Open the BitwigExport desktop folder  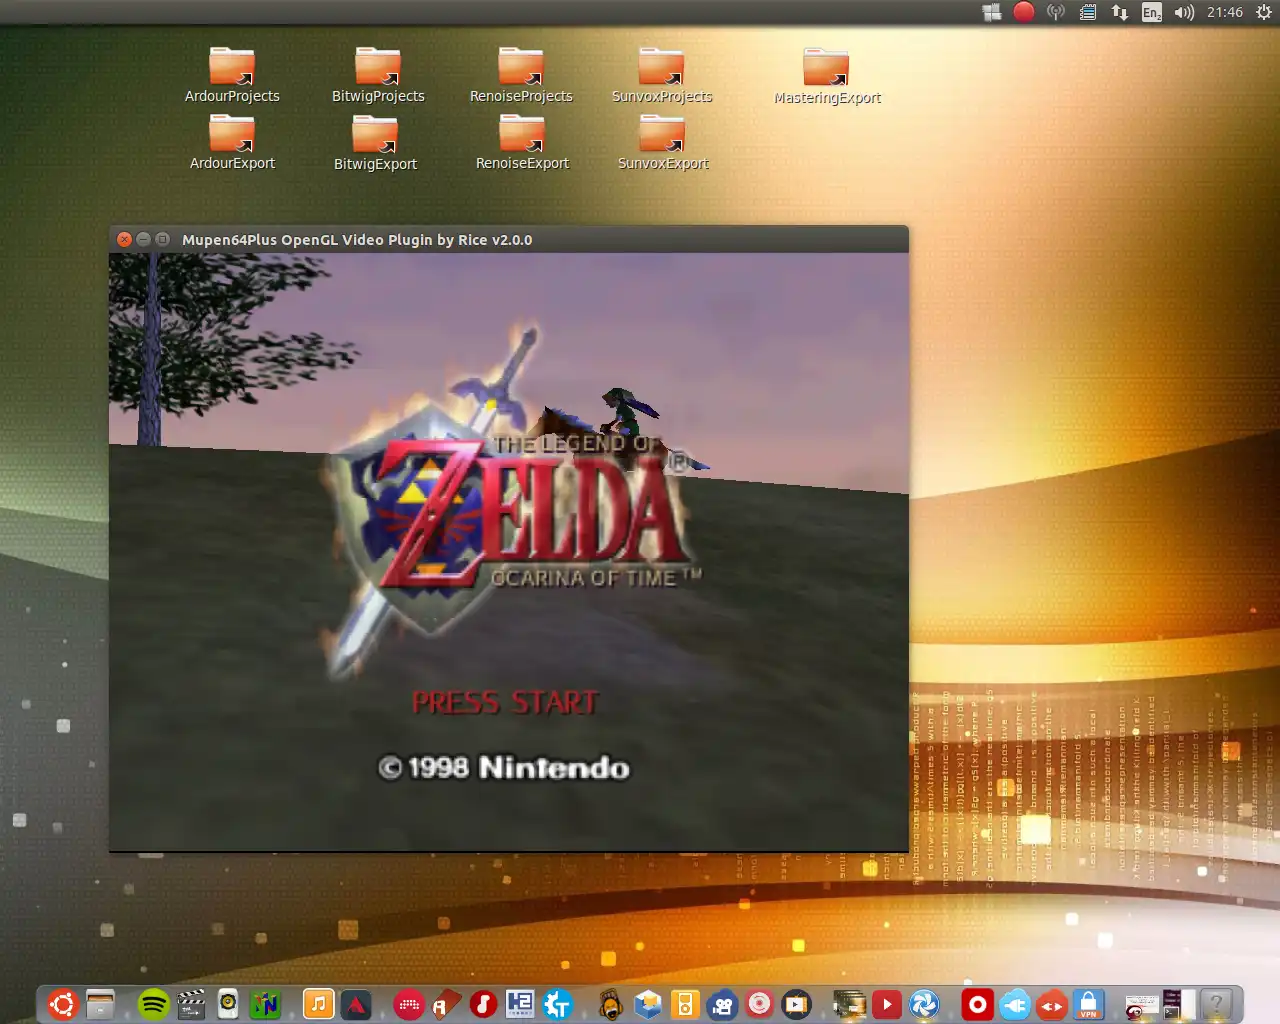coord(375,143)
